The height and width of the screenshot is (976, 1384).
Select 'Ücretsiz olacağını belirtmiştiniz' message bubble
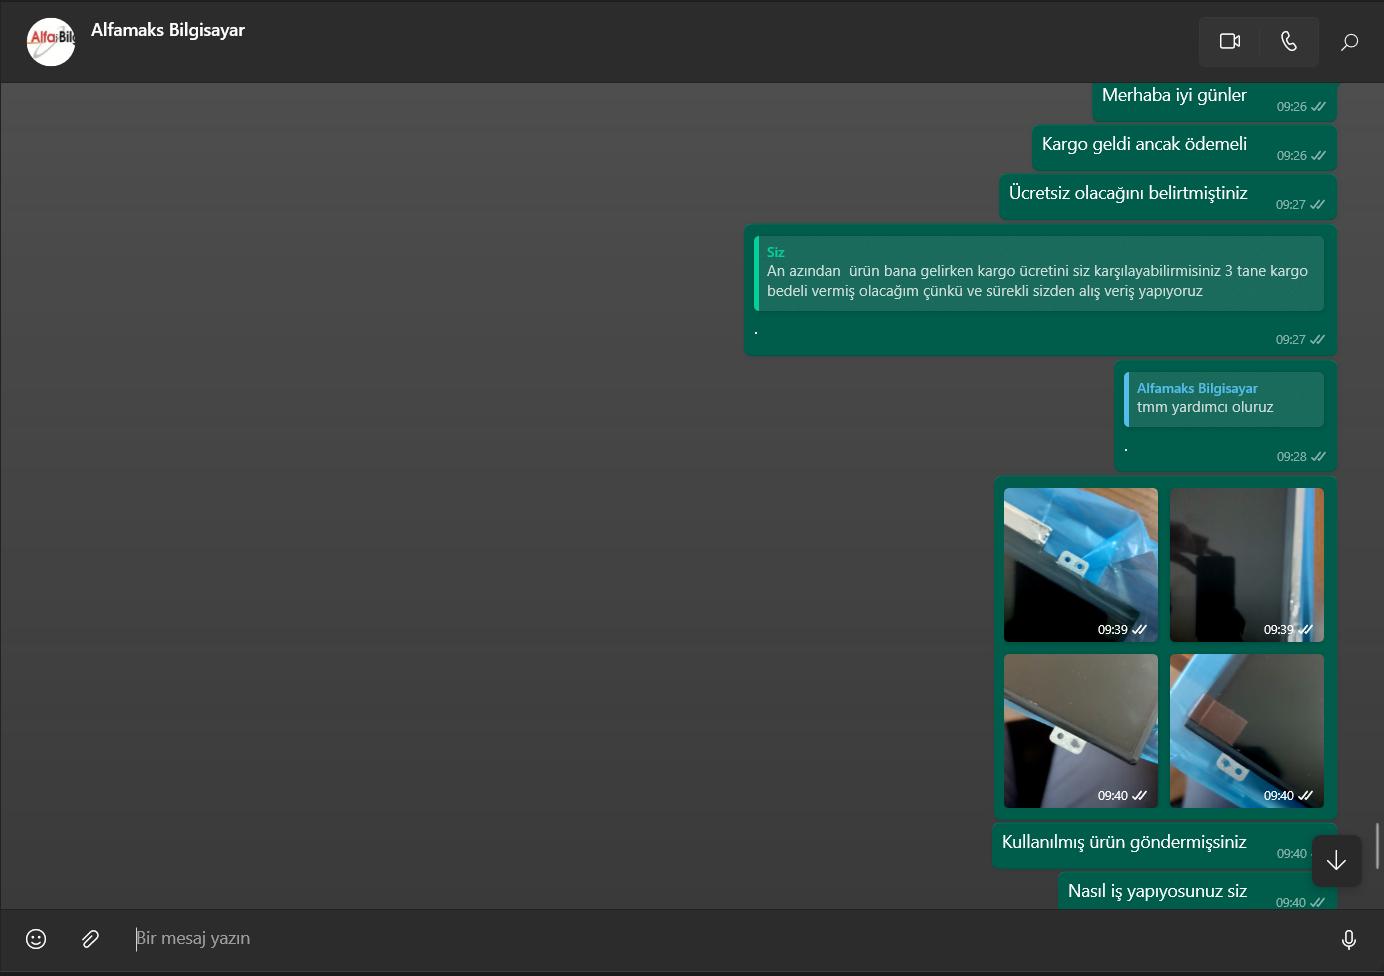tap(1128, 194)
